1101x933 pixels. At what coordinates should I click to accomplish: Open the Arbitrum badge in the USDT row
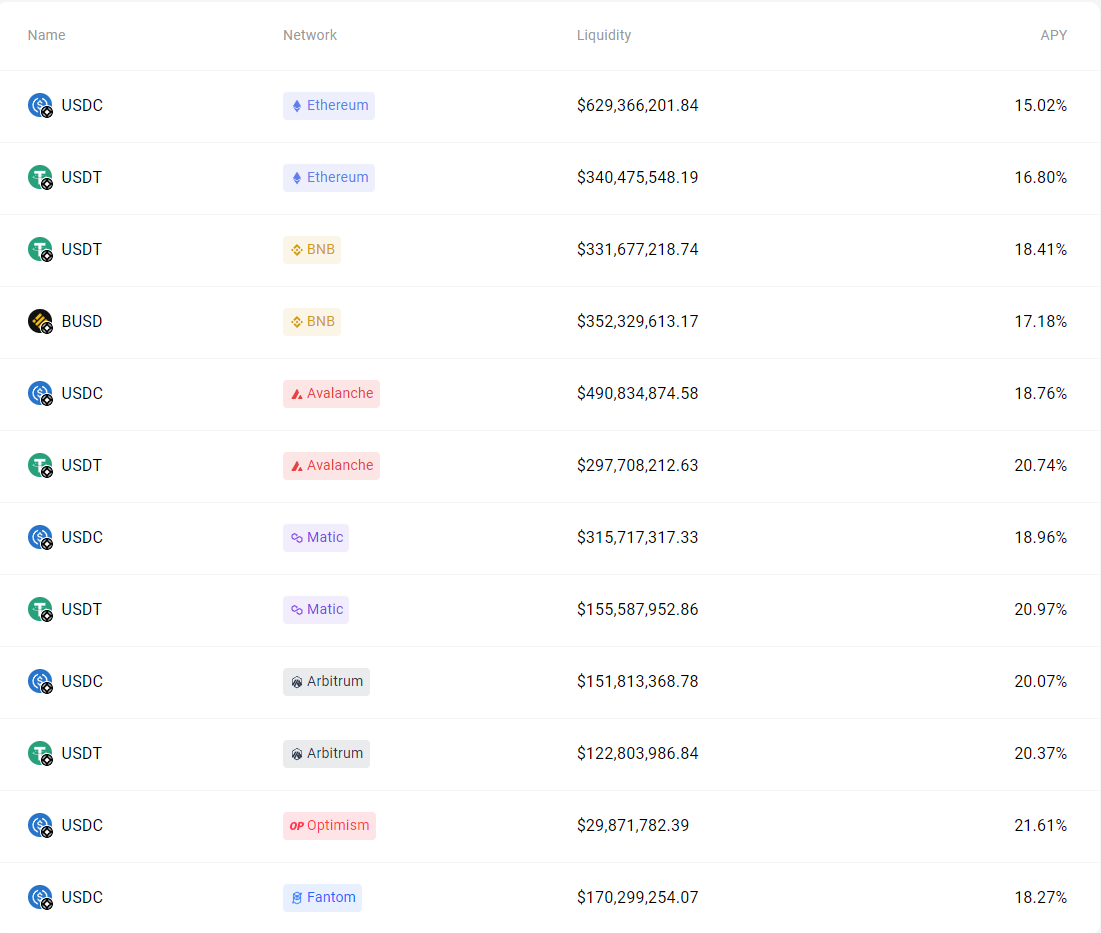(x=327, y=753)
